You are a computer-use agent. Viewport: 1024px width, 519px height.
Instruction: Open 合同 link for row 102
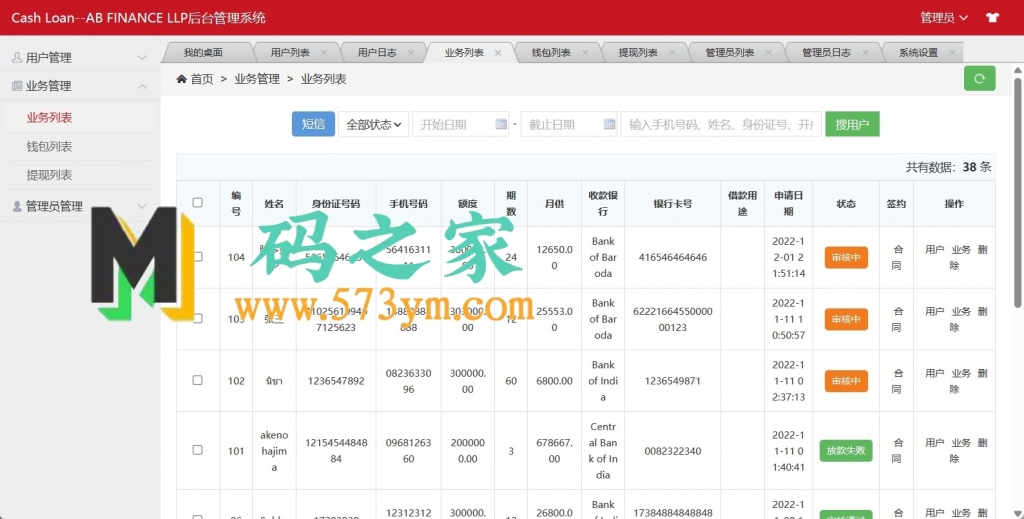click(897, 381)
